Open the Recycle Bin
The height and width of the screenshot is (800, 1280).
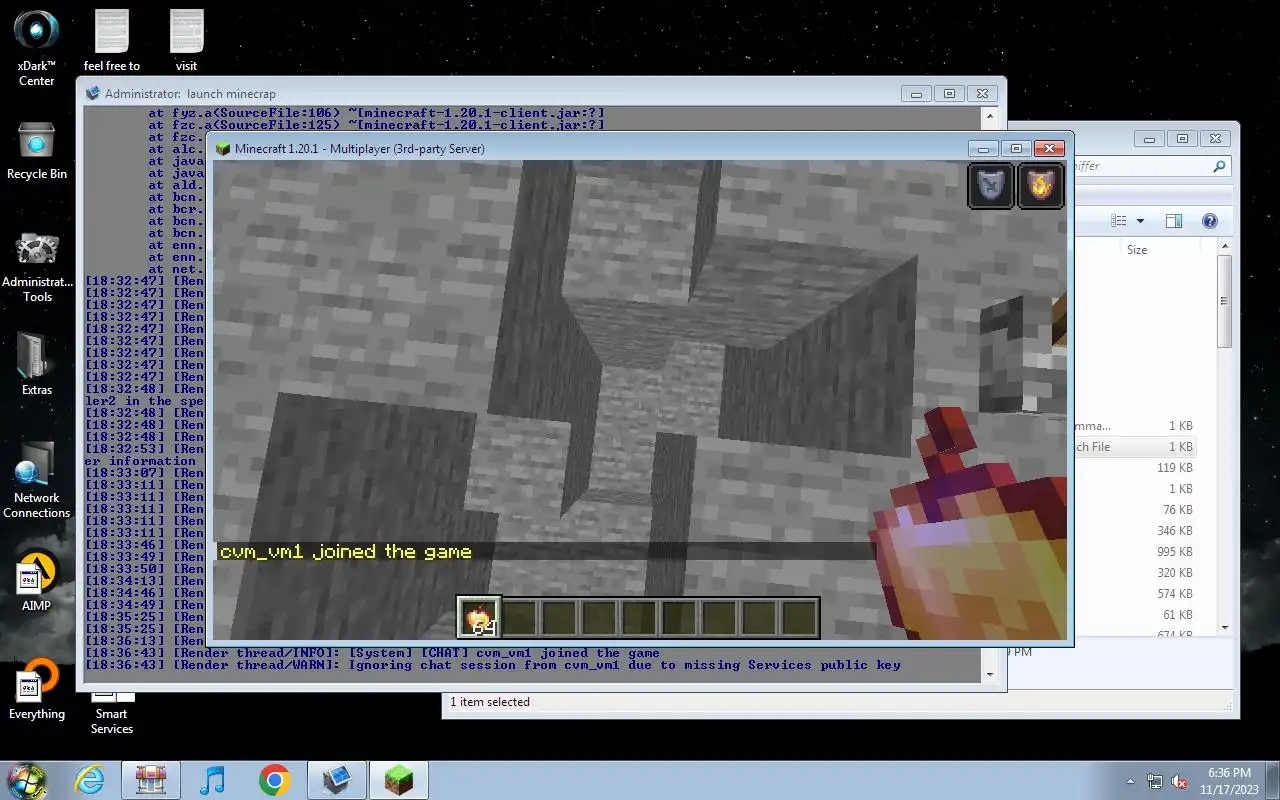[x=37, y=151]
